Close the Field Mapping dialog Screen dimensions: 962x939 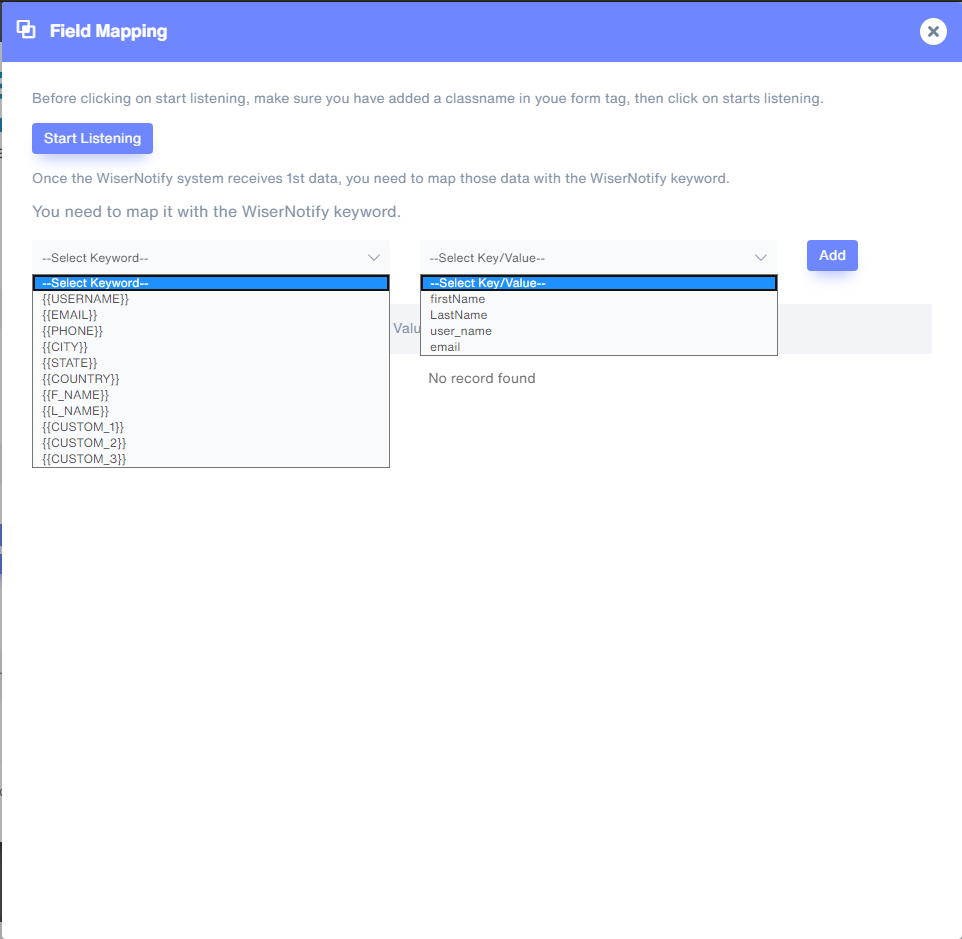[x=933, y=31]
